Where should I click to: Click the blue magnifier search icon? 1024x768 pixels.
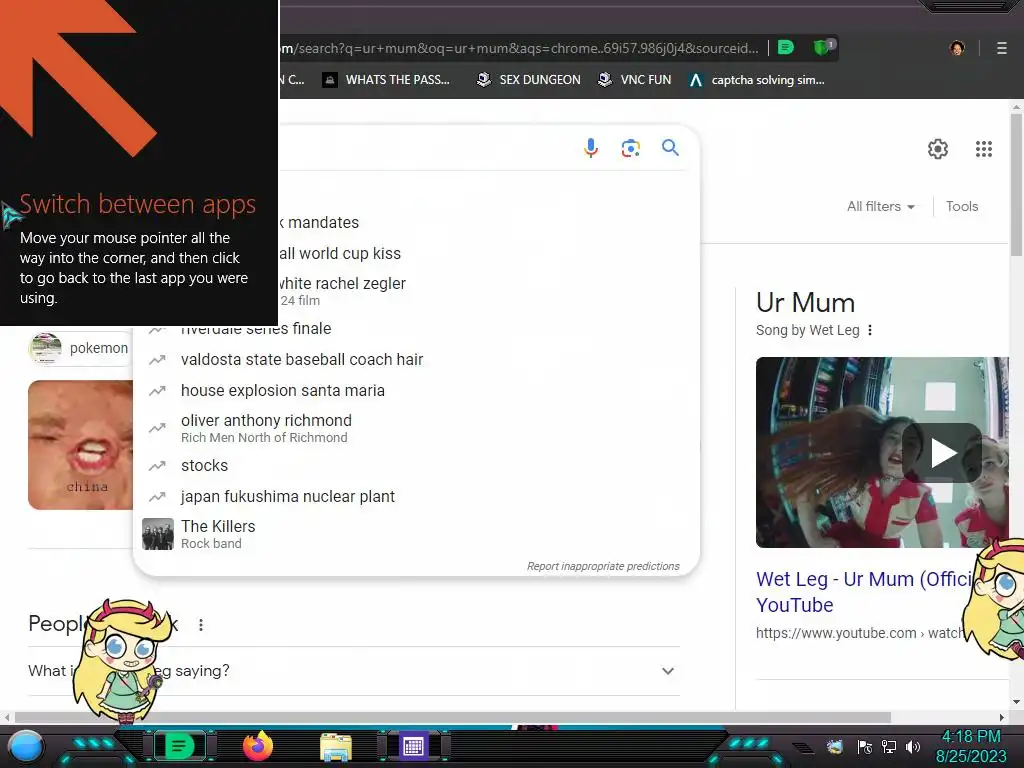coord(670,148)
